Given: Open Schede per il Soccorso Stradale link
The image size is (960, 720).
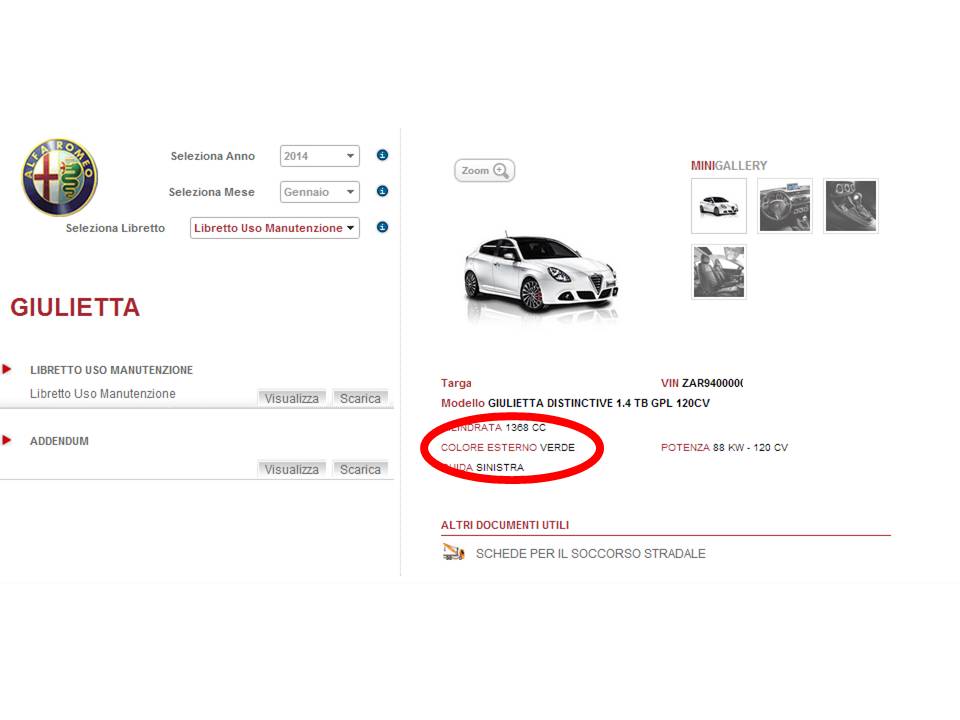Looking at the screenshot, I should coord(590,553).
